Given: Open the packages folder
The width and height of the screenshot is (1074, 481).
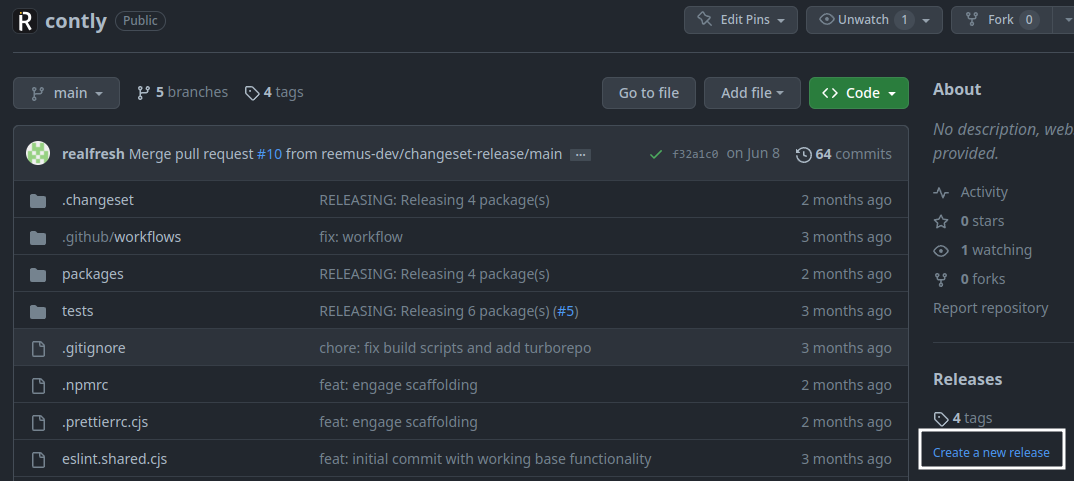Looking at the screenshot, I should point(92,274).
